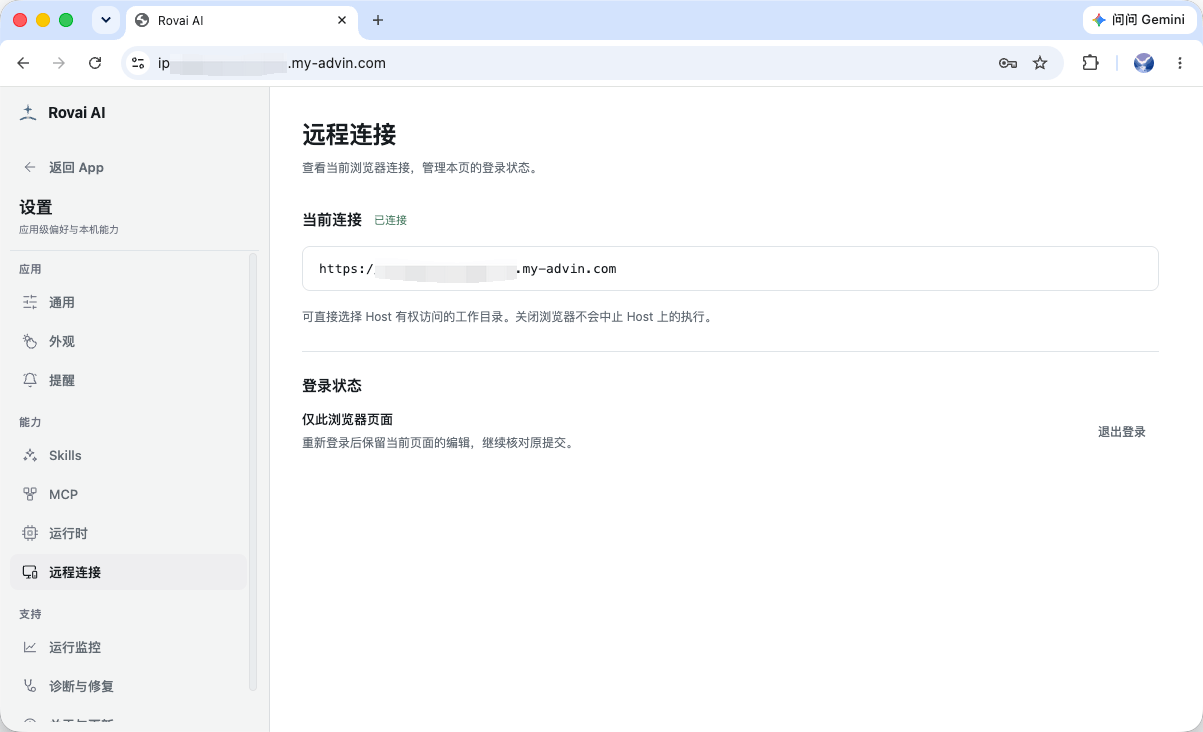This screenshot has height=732, width=1203.
Task: Open 运行监控 settings section
Action: (128, 647)
